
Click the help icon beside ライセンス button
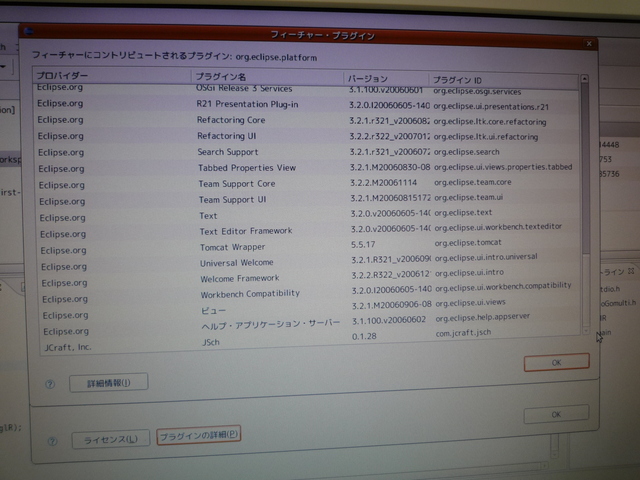point(52,441)
